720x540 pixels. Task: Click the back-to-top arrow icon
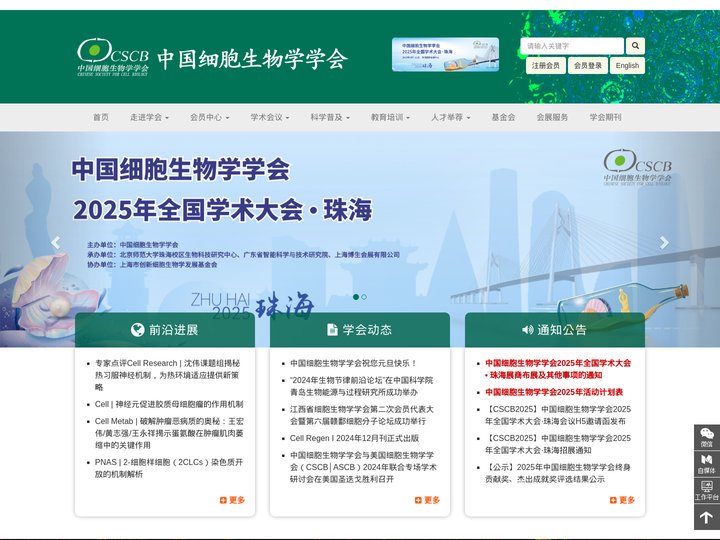(707, 517)
